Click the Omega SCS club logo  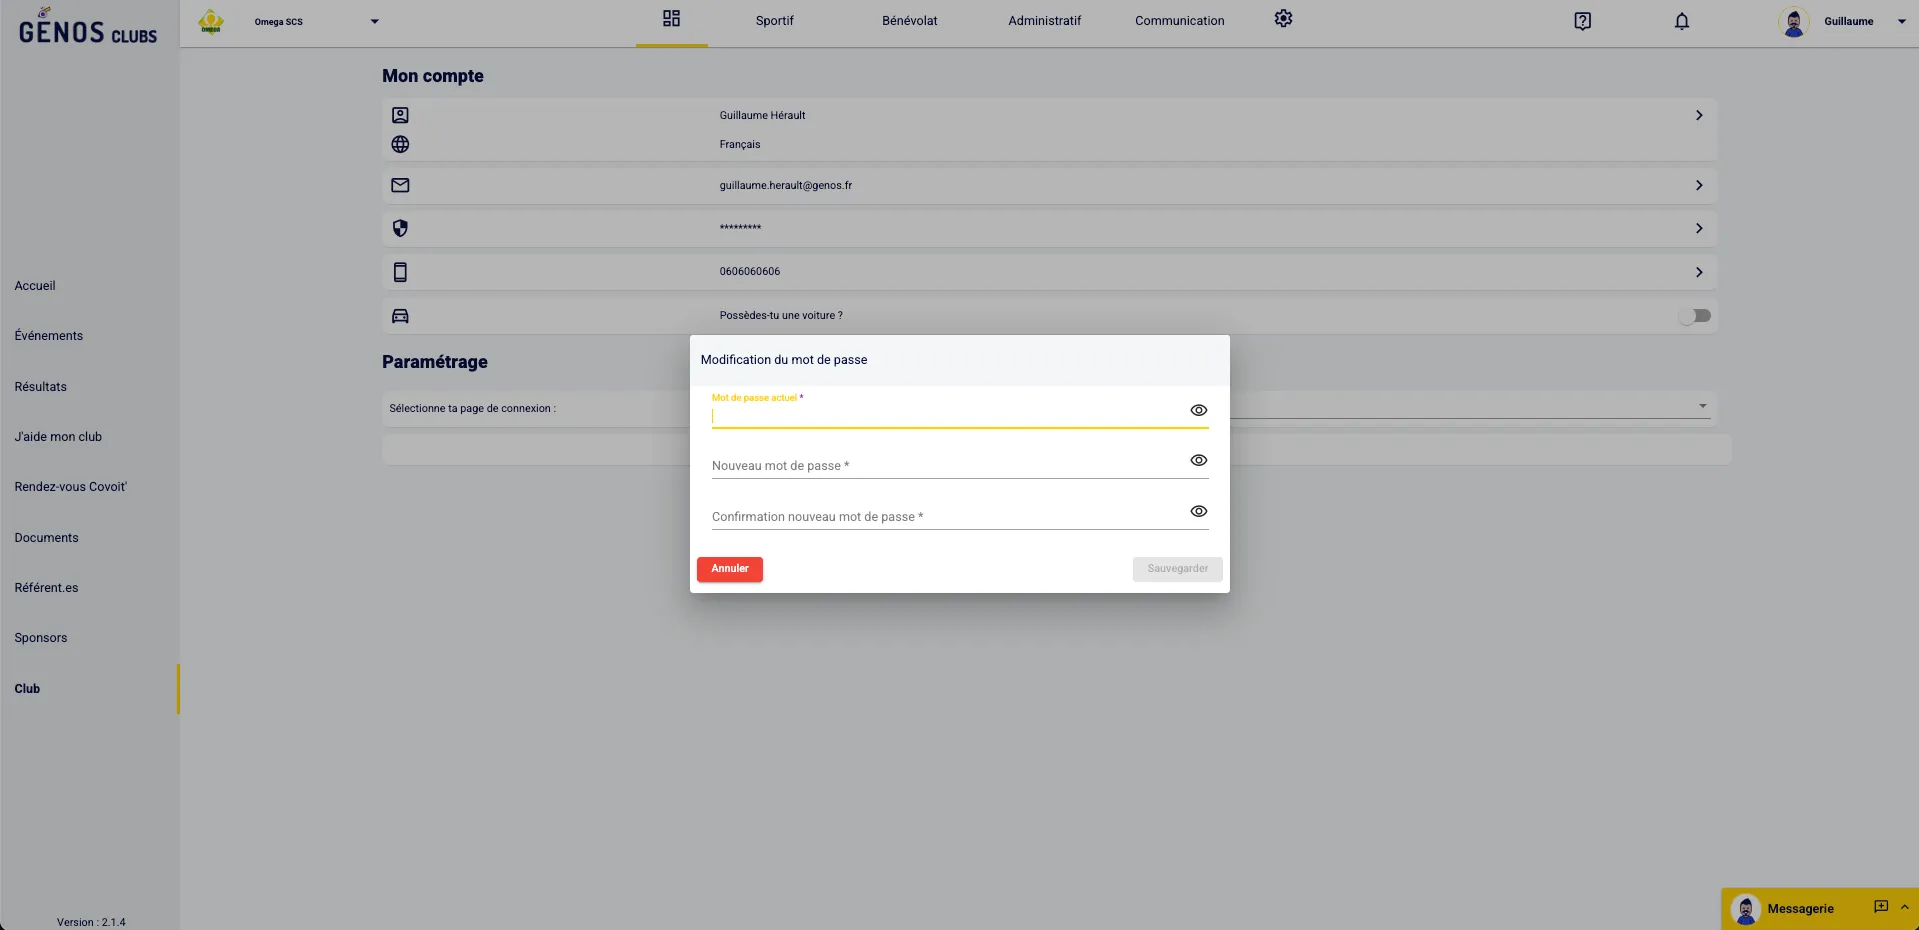[x=211, y=21]
